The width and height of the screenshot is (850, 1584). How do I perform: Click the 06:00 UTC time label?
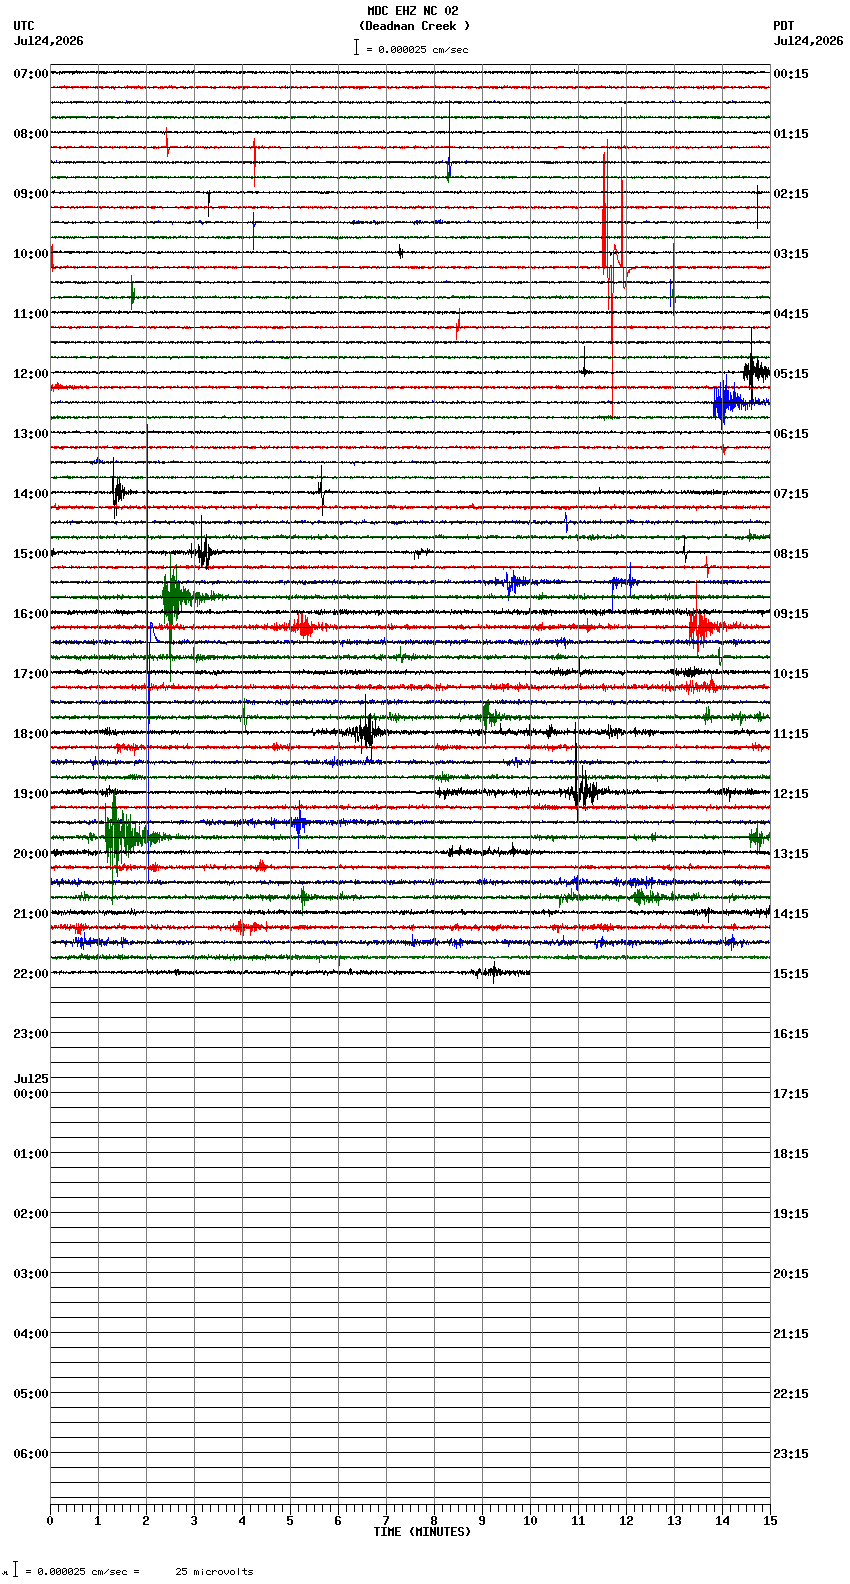[x=30, y=1454]
